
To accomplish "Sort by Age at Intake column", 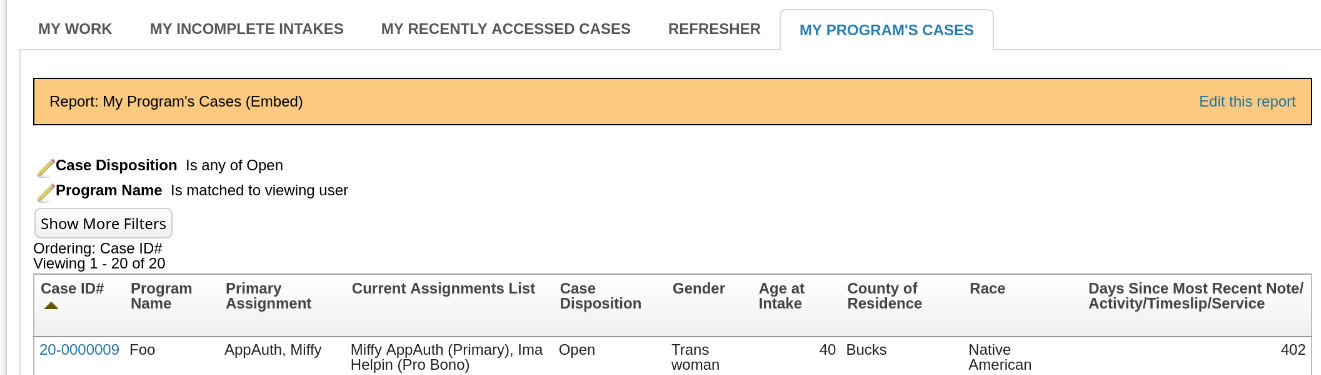I will point(781,296).
